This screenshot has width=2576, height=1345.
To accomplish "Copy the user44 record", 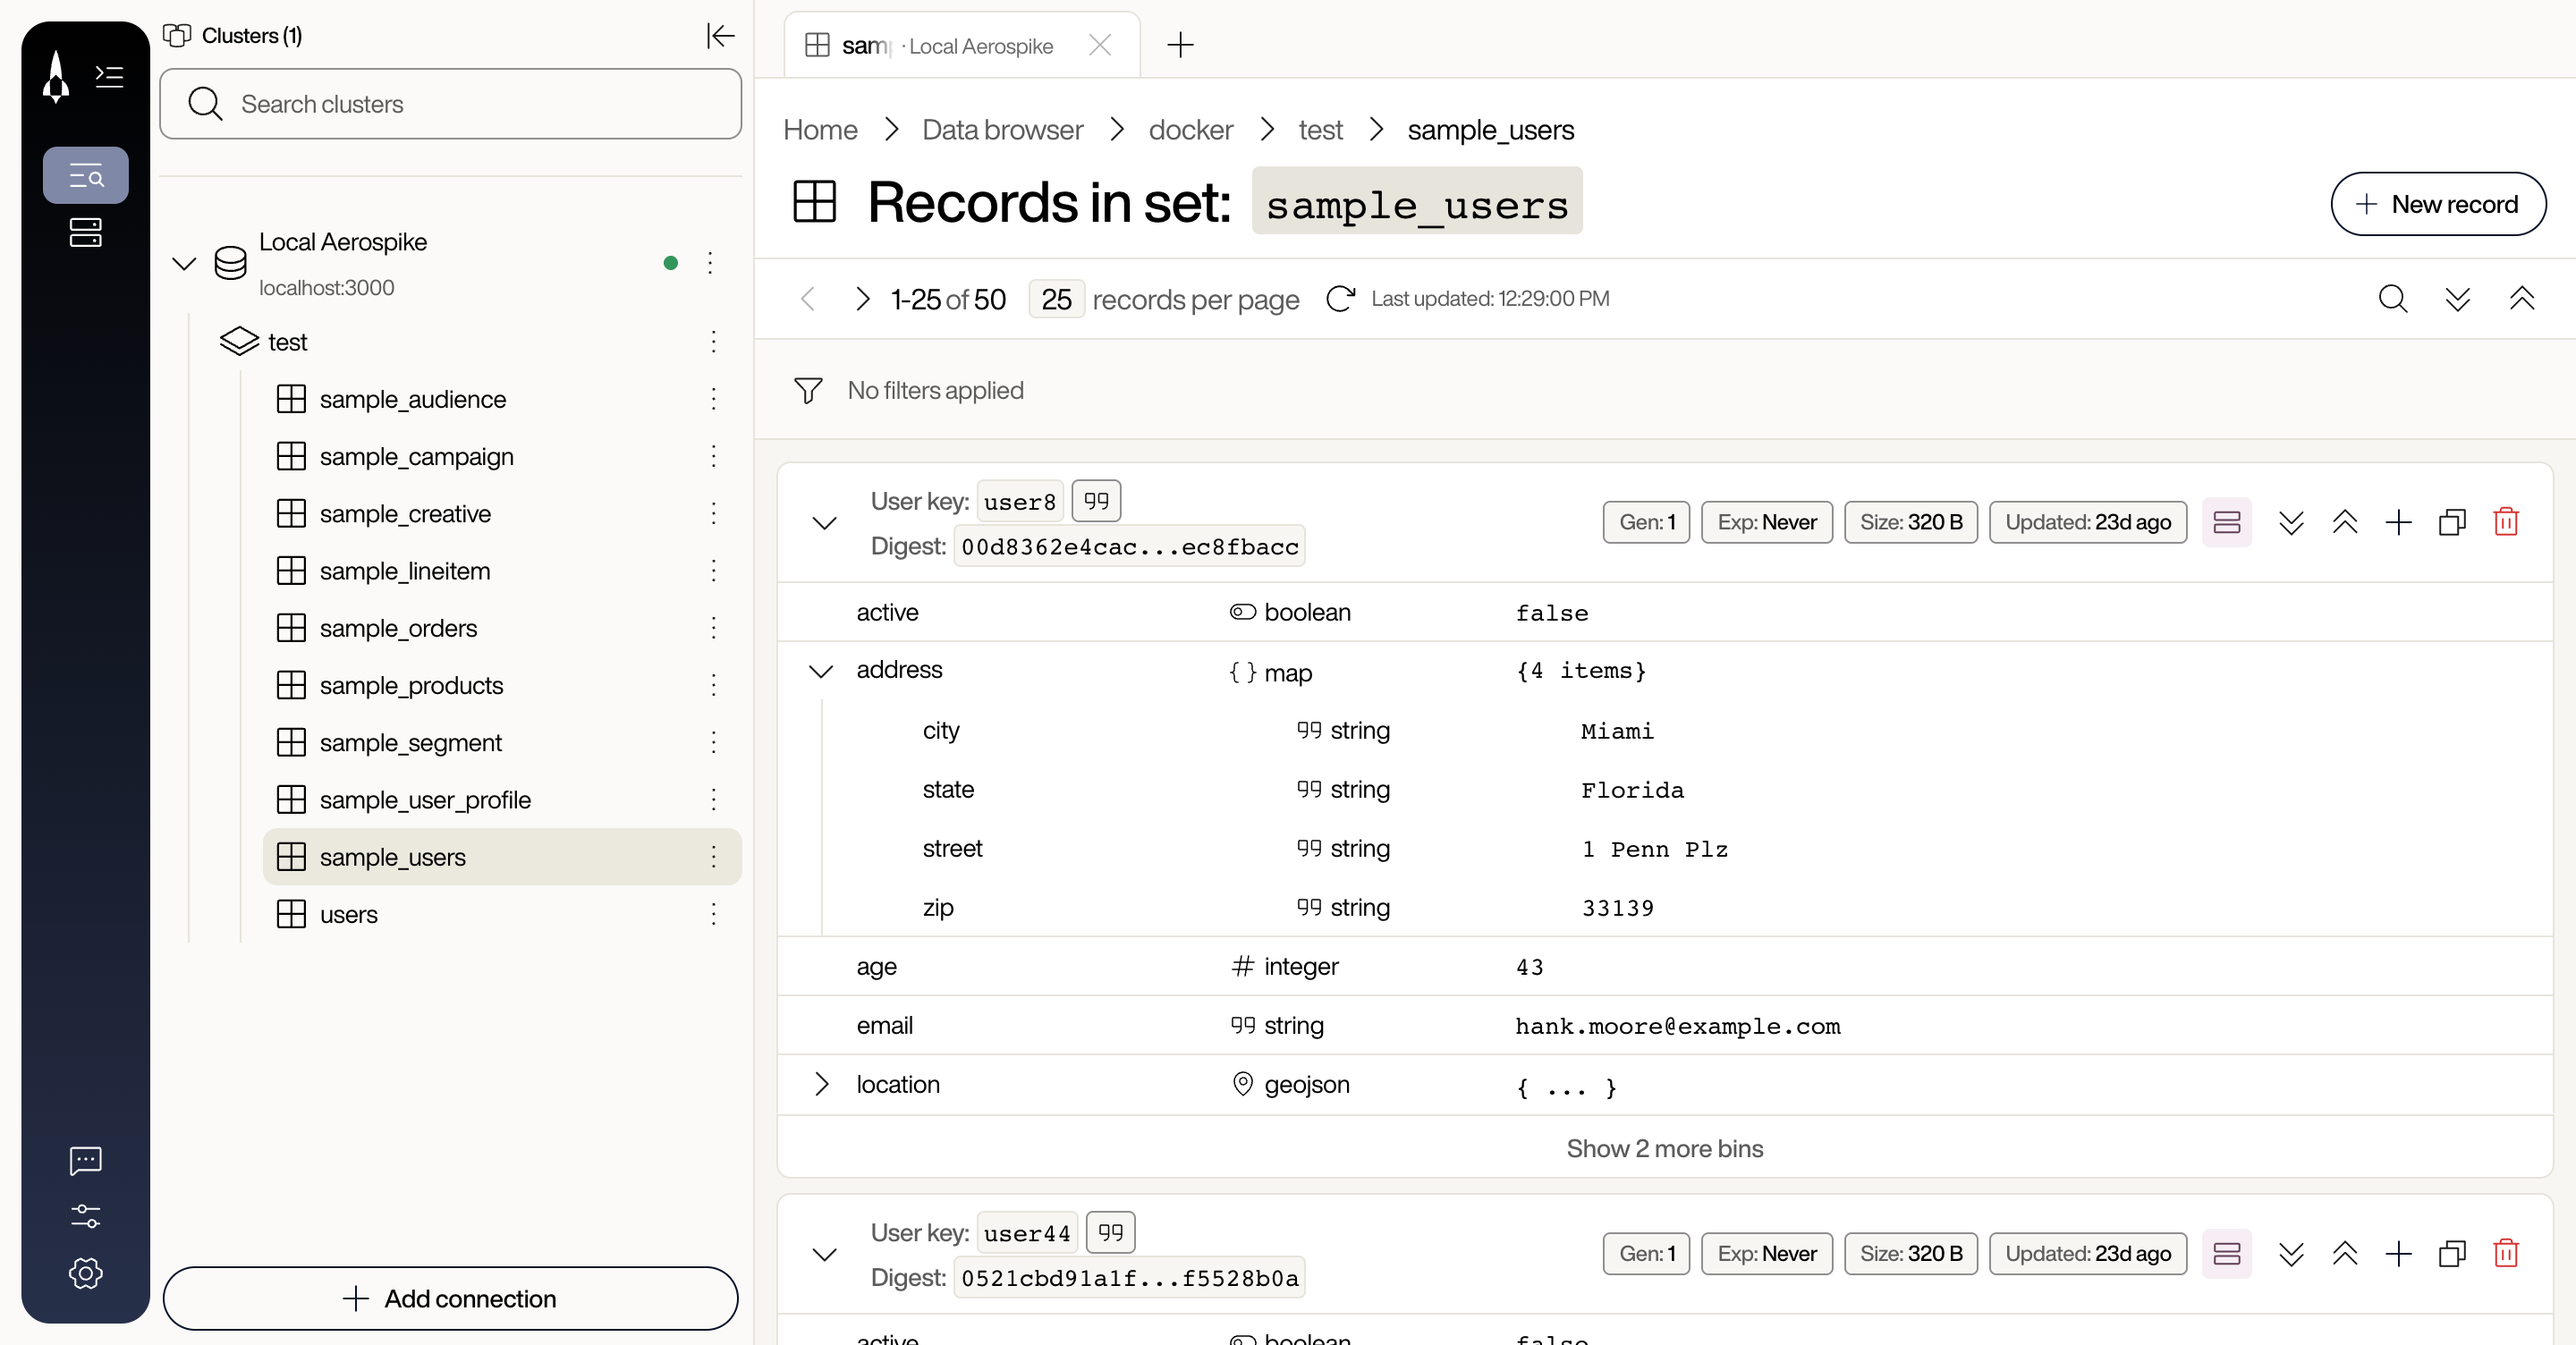I will pos(2452,1253).
